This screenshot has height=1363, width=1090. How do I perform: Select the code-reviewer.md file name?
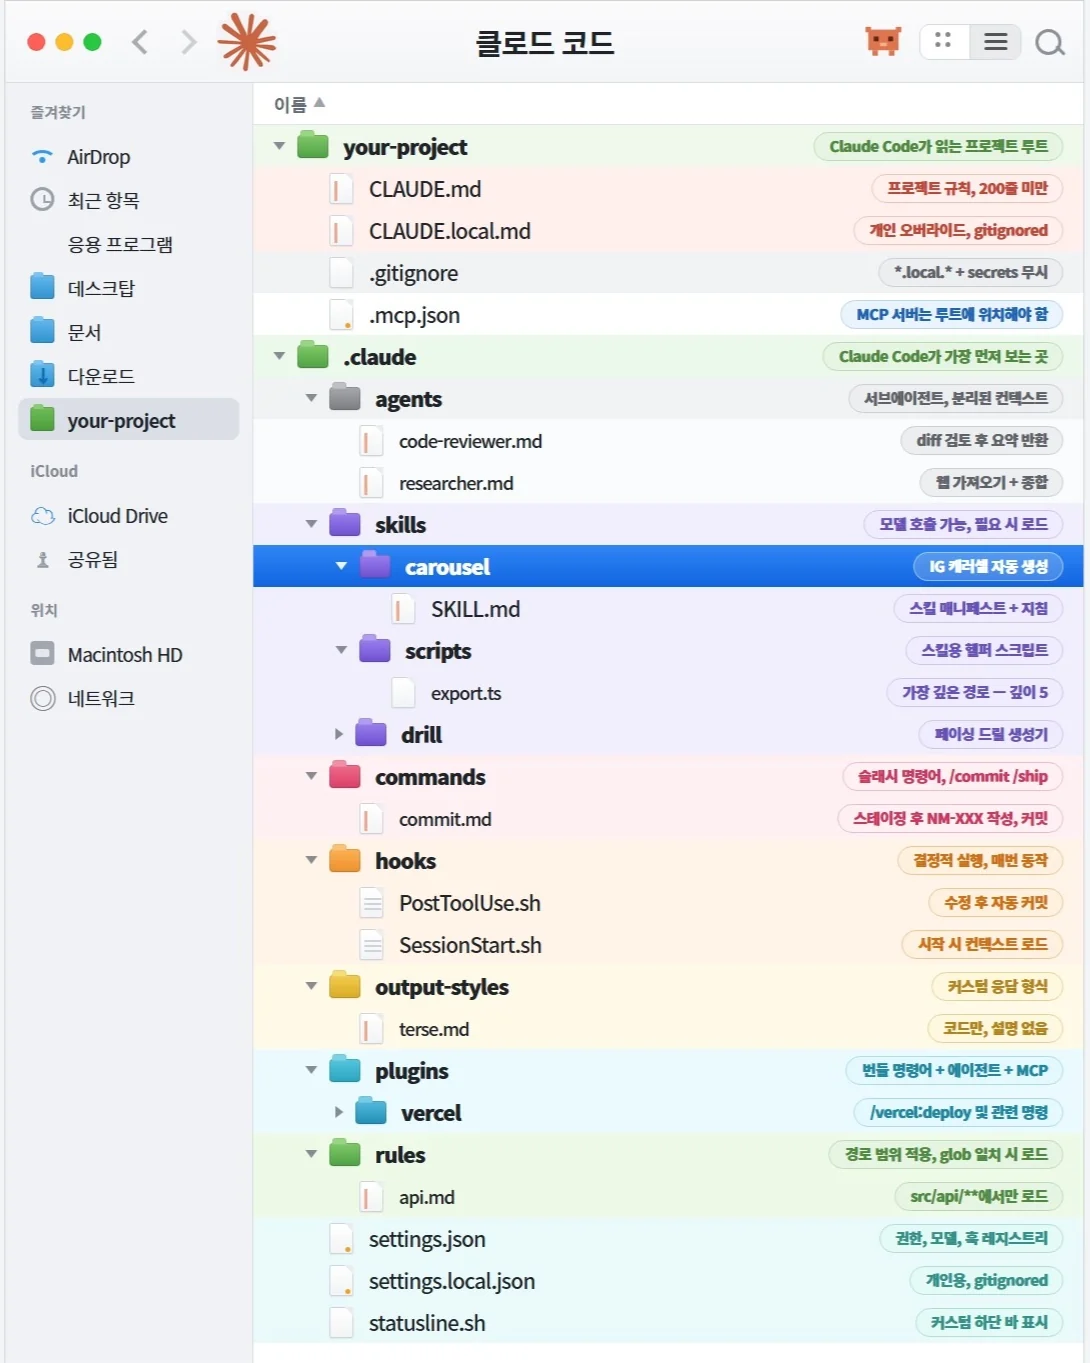[x=470, y=441]
